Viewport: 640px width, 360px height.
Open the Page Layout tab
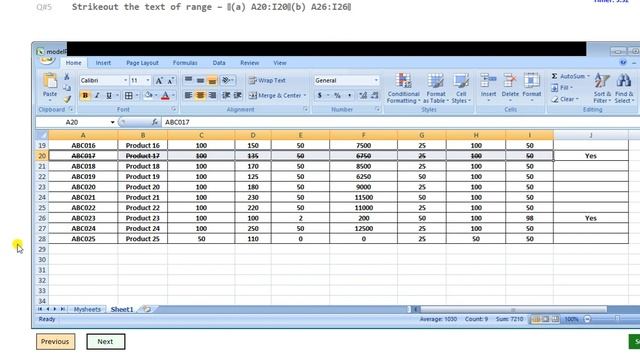[x=142, y=63]
